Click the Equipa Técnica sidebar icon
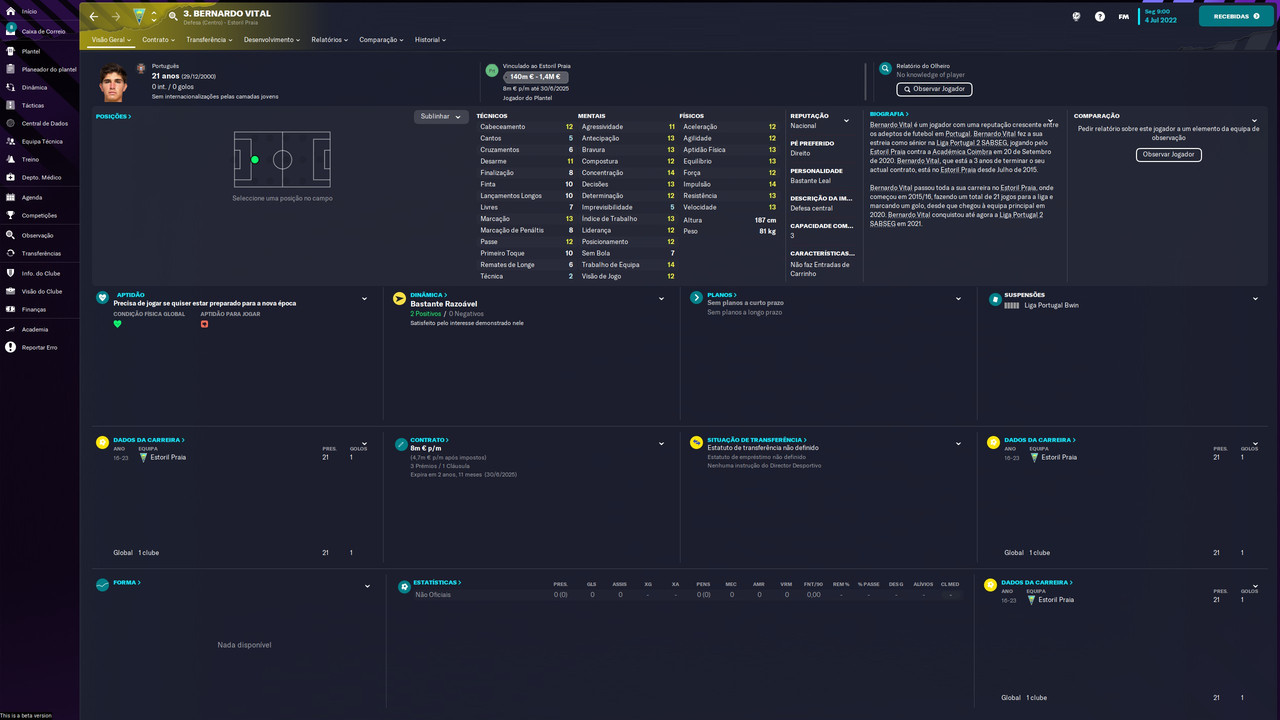This screenshot has width=1280, height=720. (x=10, y=141)
